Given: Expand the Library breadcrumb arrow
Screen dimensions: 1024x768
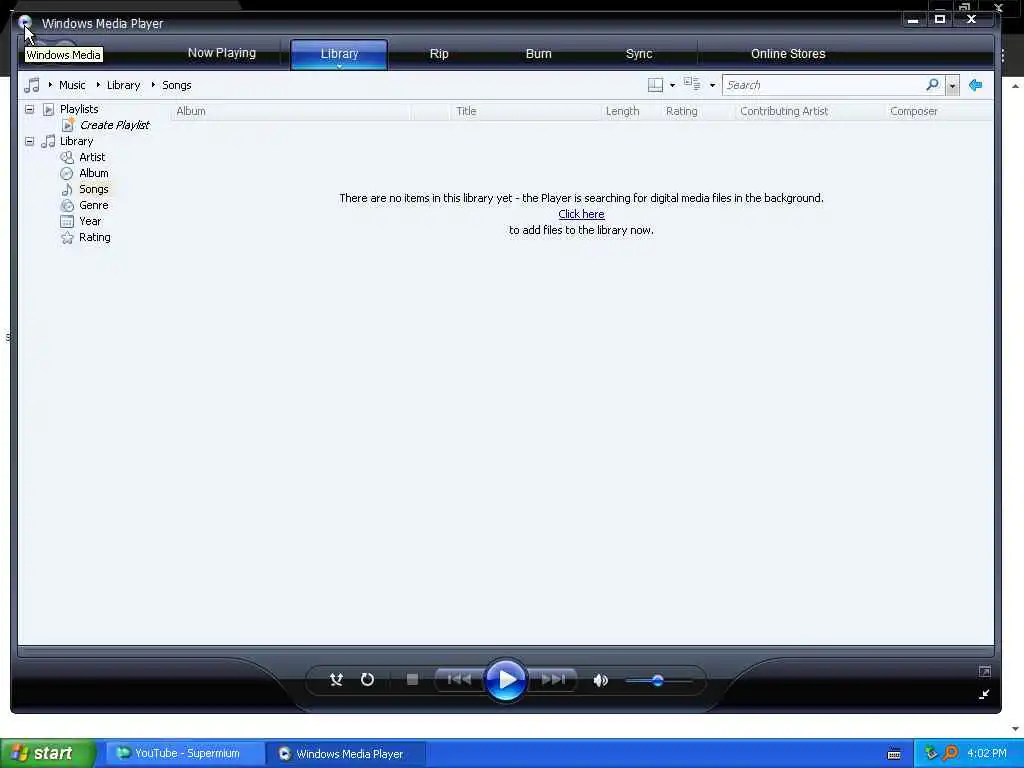Looking at the screenshot, I should (x=98, y=85).
